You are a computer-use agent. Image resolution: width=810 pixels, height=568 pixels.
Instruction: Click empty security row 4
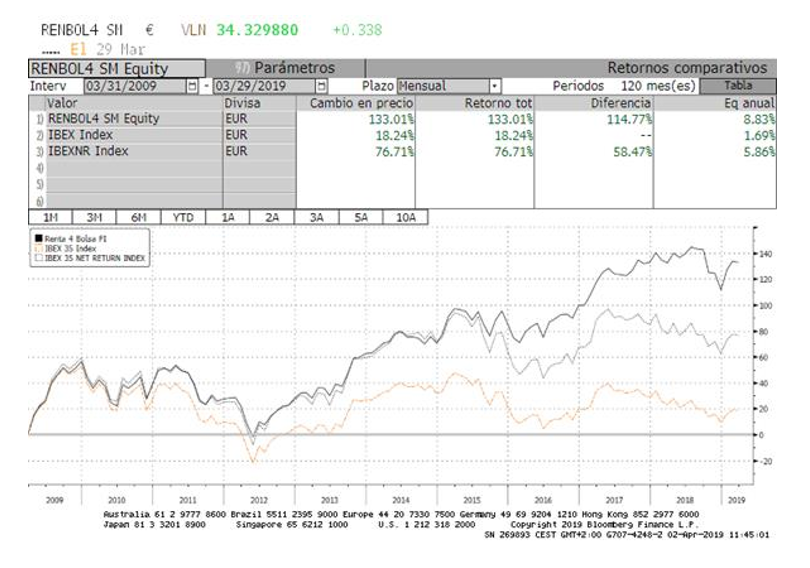click(134, 168)
